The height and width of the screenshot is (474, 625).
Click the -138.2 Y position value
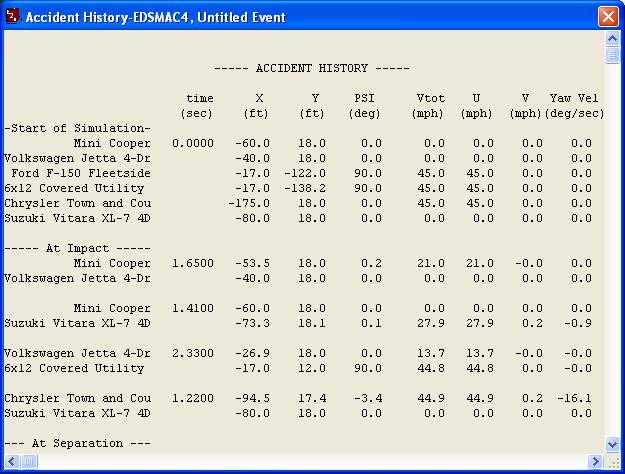click(306, 188)
